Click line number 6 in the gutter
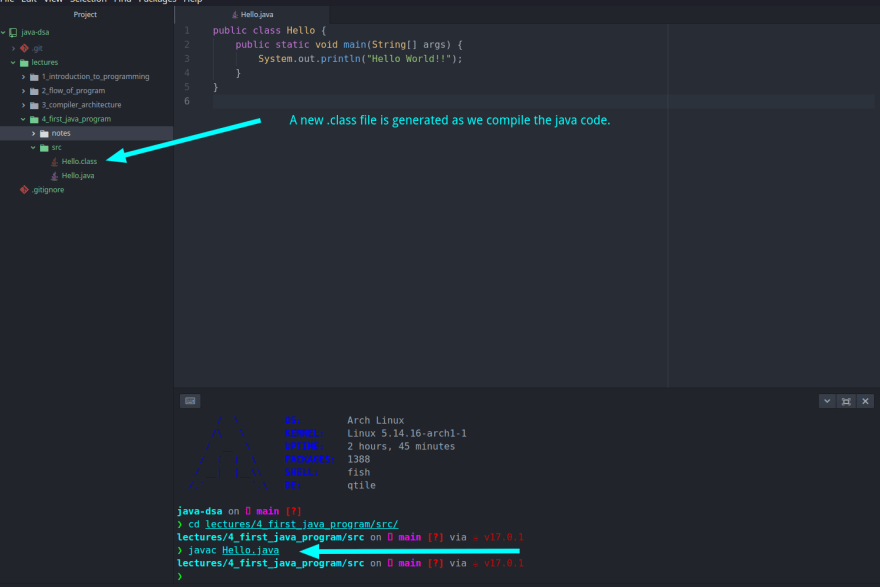Viewport: 880px width, 587px height. [x=187, y=101]
